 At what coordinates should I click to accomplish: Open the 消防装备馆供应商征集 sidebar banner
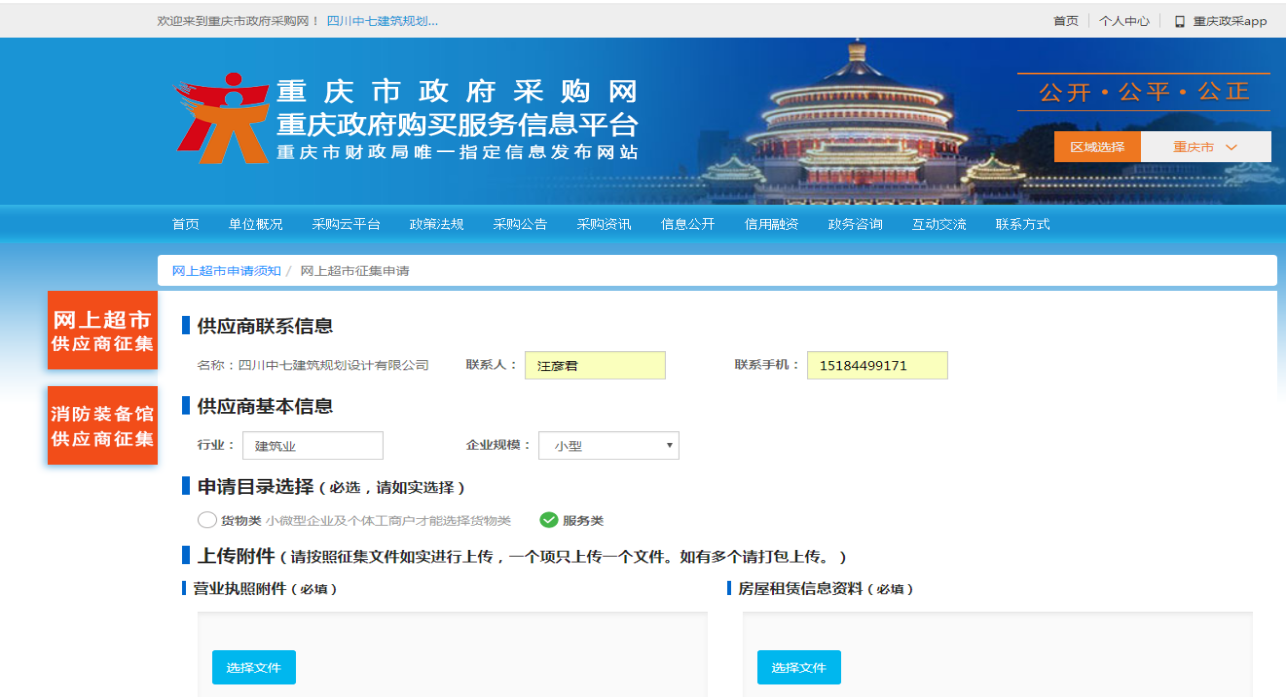pos(101,425)
